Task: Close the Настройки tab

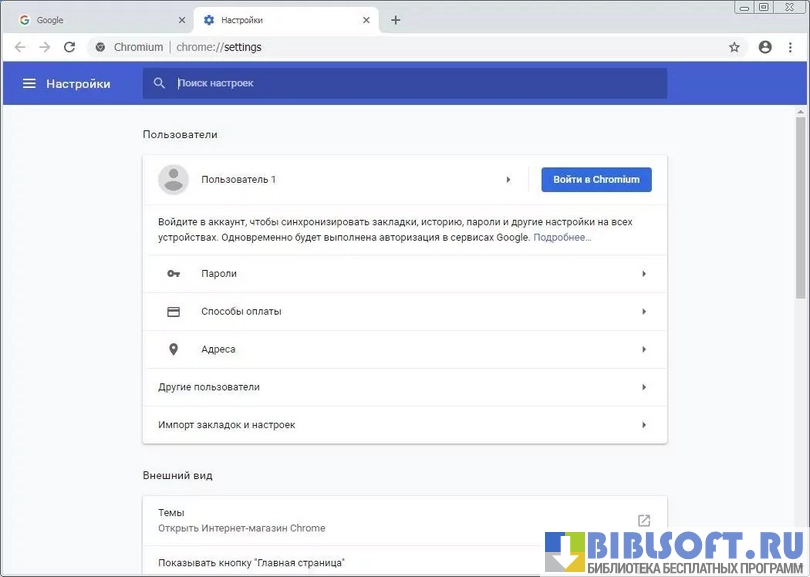Action: [x=367, y=20]
